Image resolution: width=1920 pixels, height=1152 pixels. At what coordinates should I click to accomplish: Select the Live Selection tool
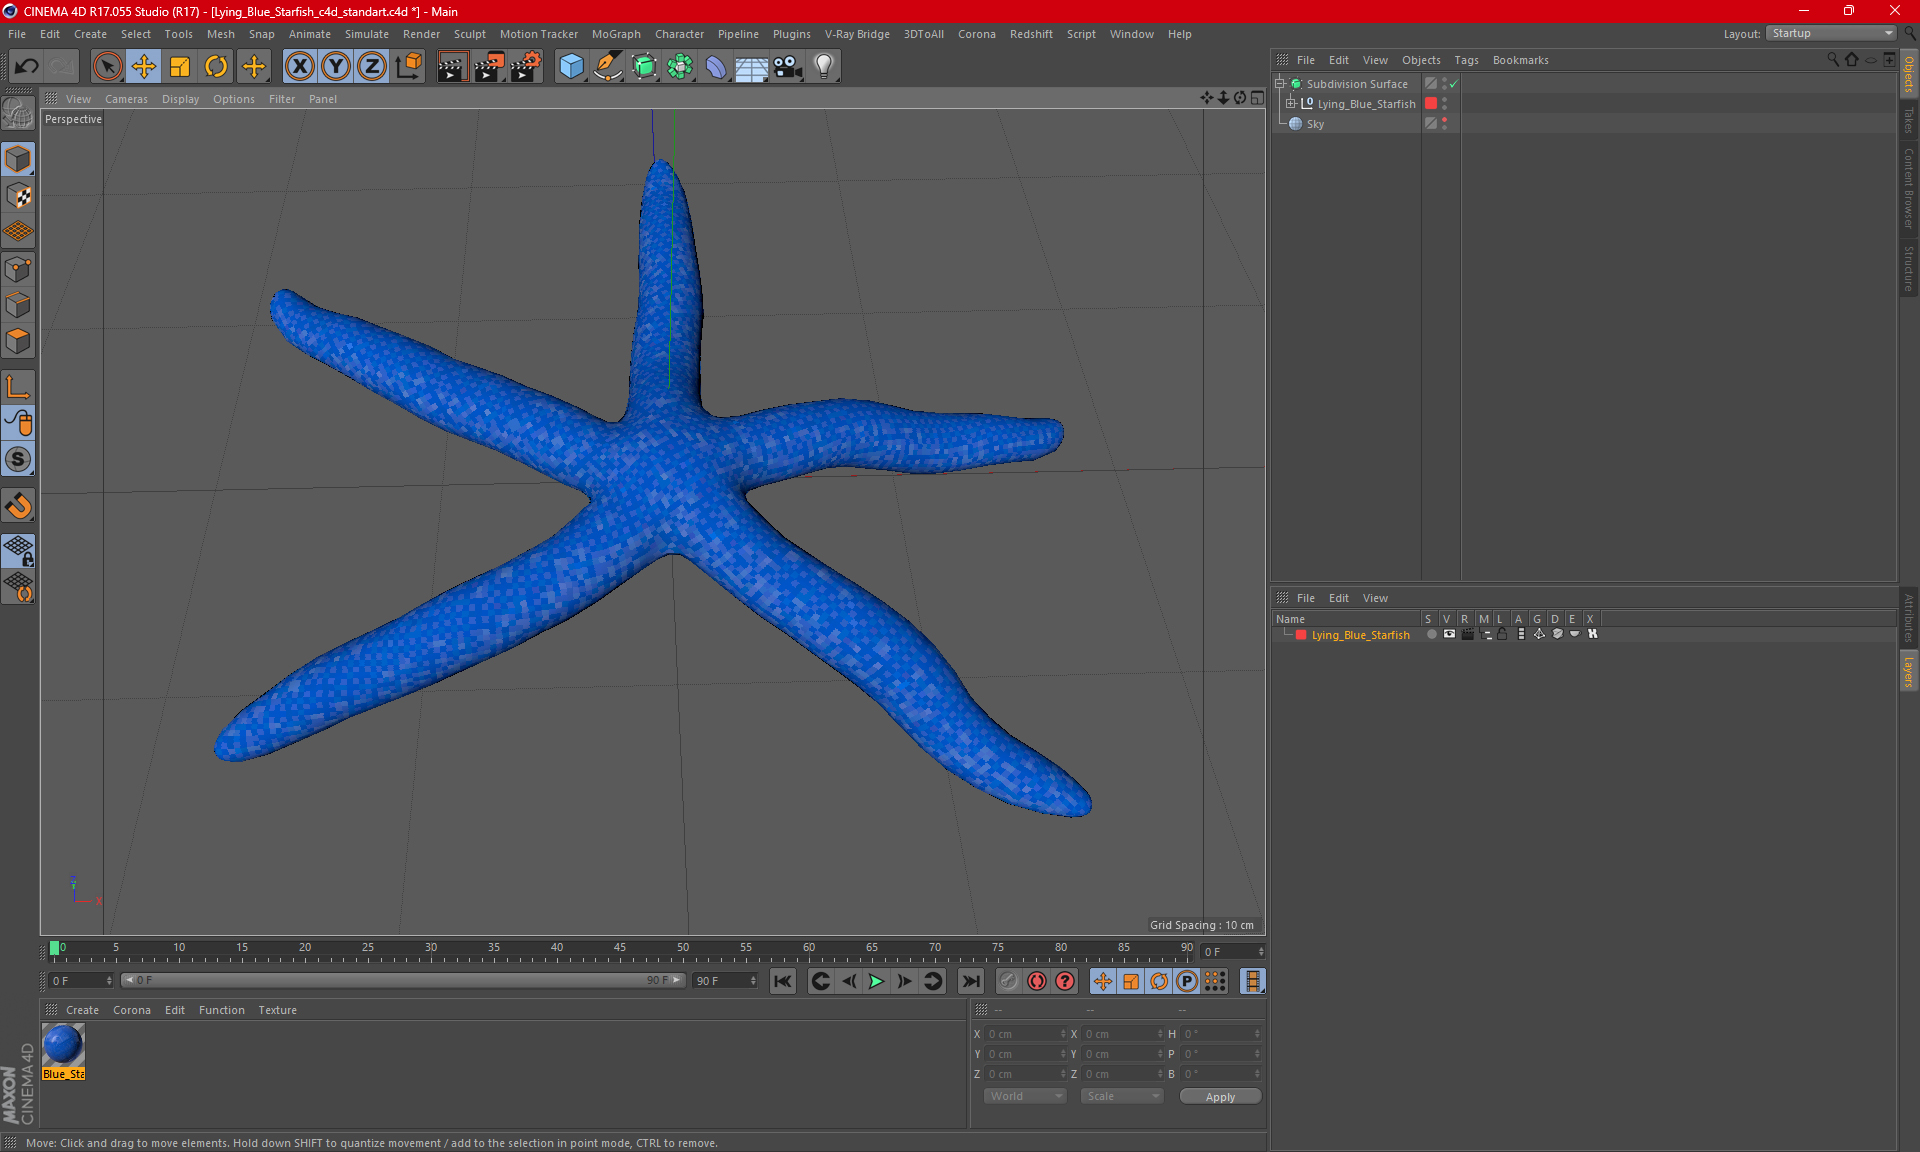(107, 67)
